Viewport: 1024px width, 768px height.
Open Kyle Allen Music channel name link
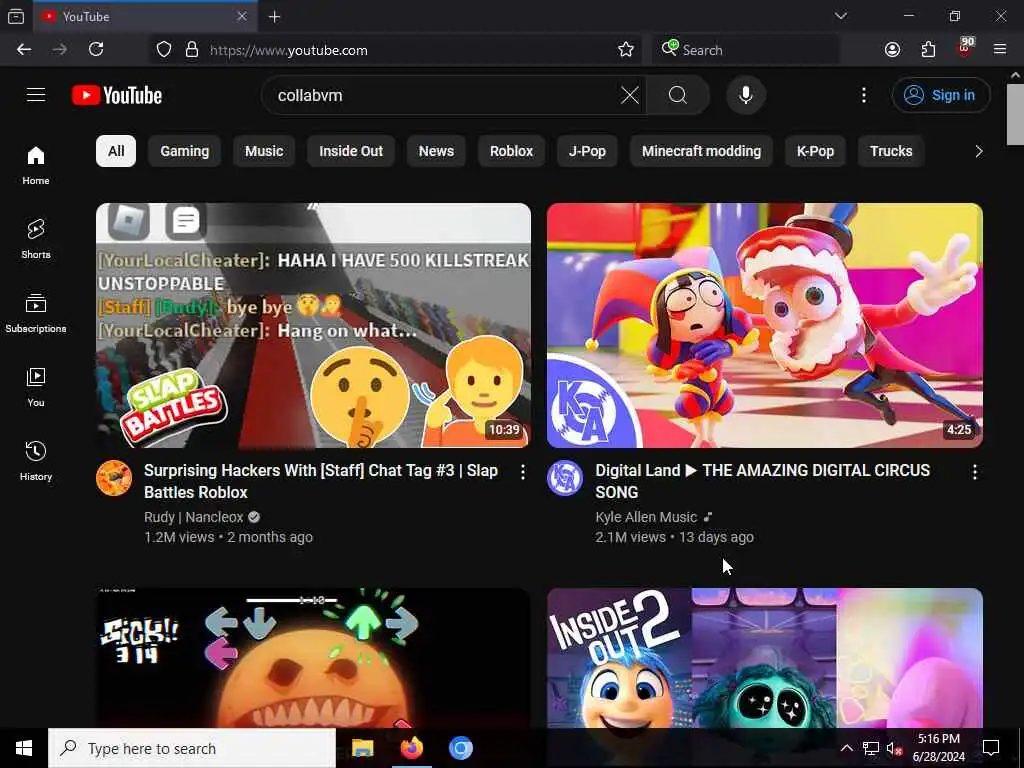coord(646,517)
